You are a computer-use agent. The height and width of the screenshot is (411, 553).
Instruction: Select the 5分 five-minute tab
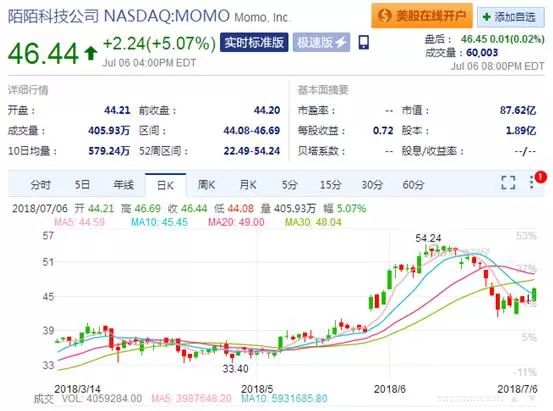coord(289,185)
